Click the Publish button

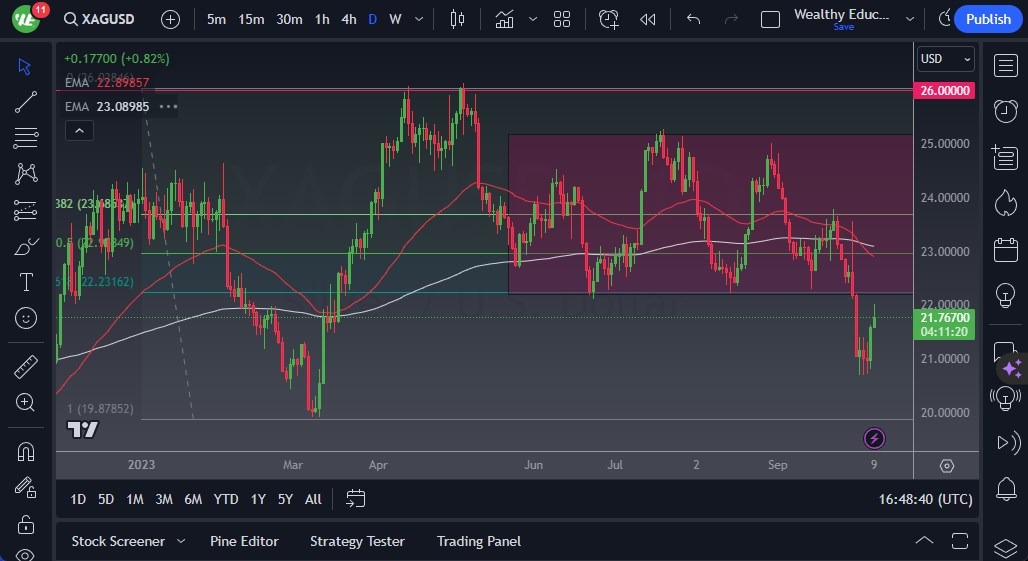point(987,19)
